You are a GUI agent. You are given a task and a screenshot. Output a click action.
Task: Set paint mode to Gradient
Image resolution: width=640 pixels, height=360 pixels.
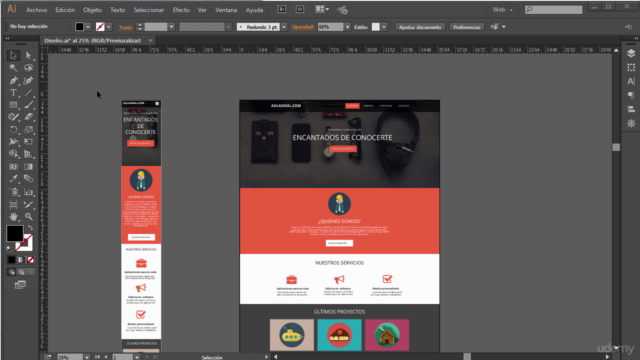[x=21, y=260]
